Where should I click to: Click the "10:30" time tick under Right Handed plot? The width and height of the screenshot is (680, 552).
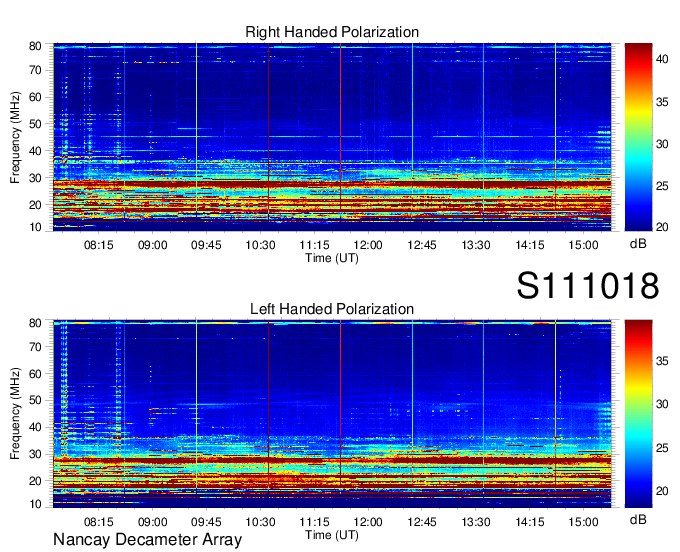pyautogui.click(x=260, y=245)
